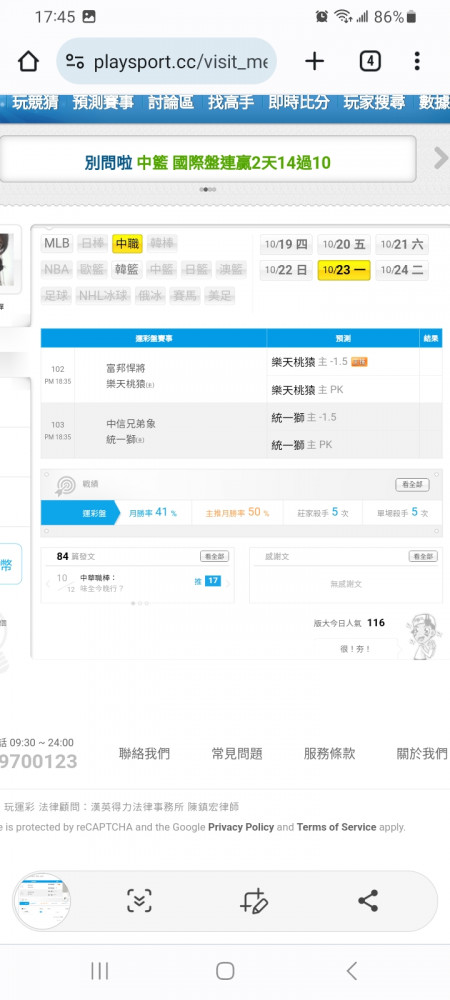Click 樂天桃猿 主 PK prediction
The height and width of the screenshot is (1000, 450).
[x=307, y=390]
